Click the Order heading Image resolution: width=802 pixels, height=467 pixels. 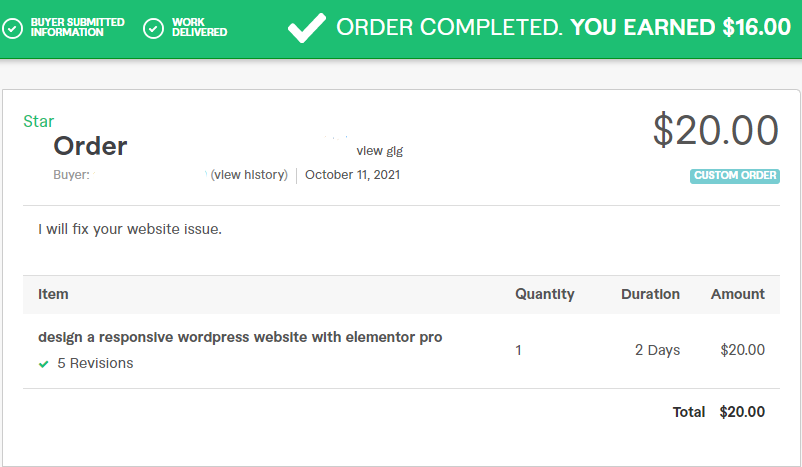(x=90, y=147)
